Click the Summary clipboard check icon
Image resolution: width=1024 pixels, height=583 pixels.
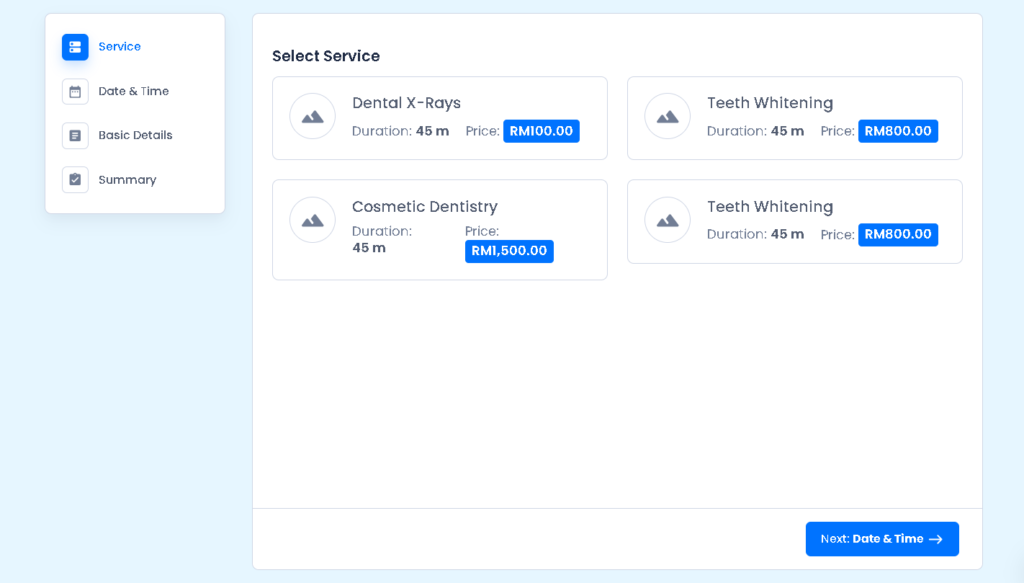[75, 180]
